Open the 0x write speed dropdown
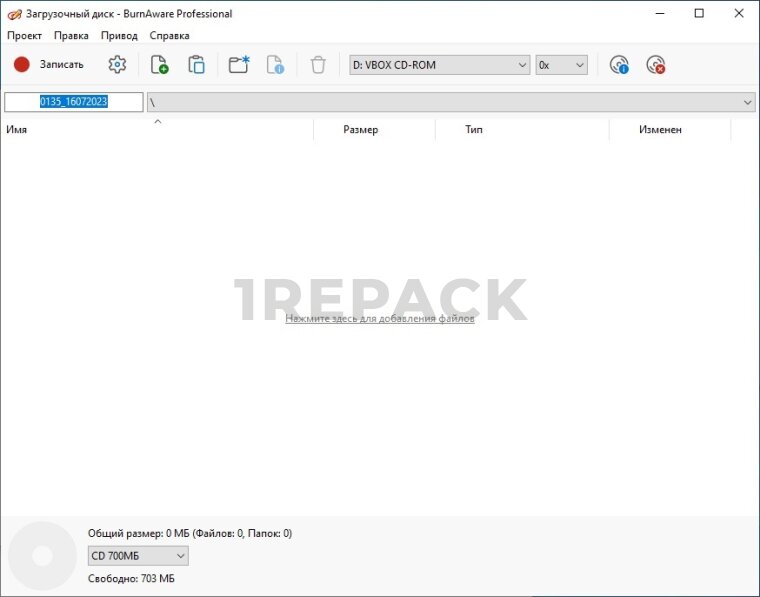The width and height of the screenshot is (760, 597). point(561,65)
